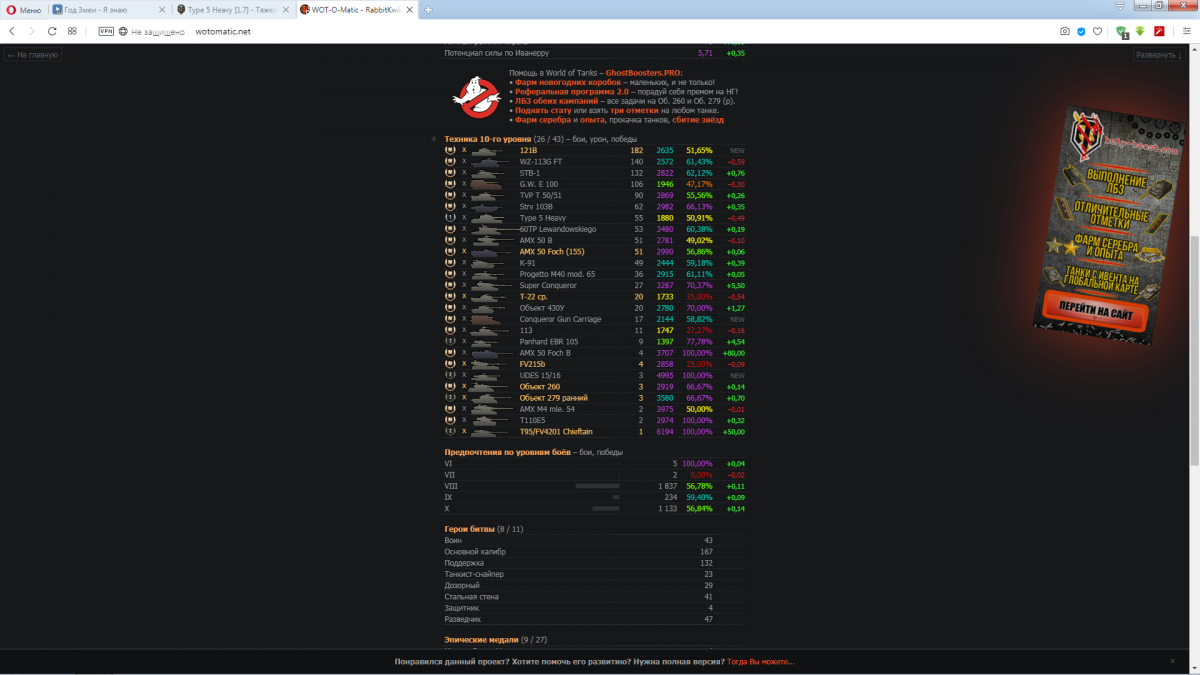The width and height of the screenshot is (1200, 675).
Task: Click the Объект 260 tank silhouette
Action: pyautogui.click(x=488, y=386)
